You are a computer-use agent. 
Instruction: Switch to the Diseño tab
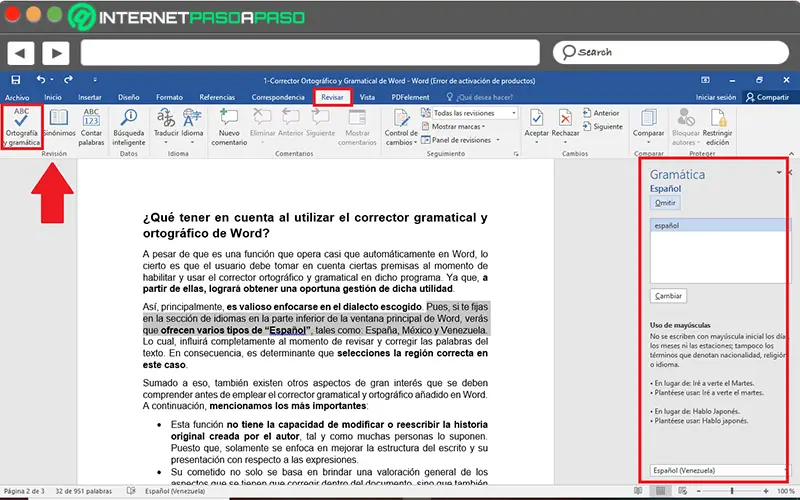pos(129,97)
